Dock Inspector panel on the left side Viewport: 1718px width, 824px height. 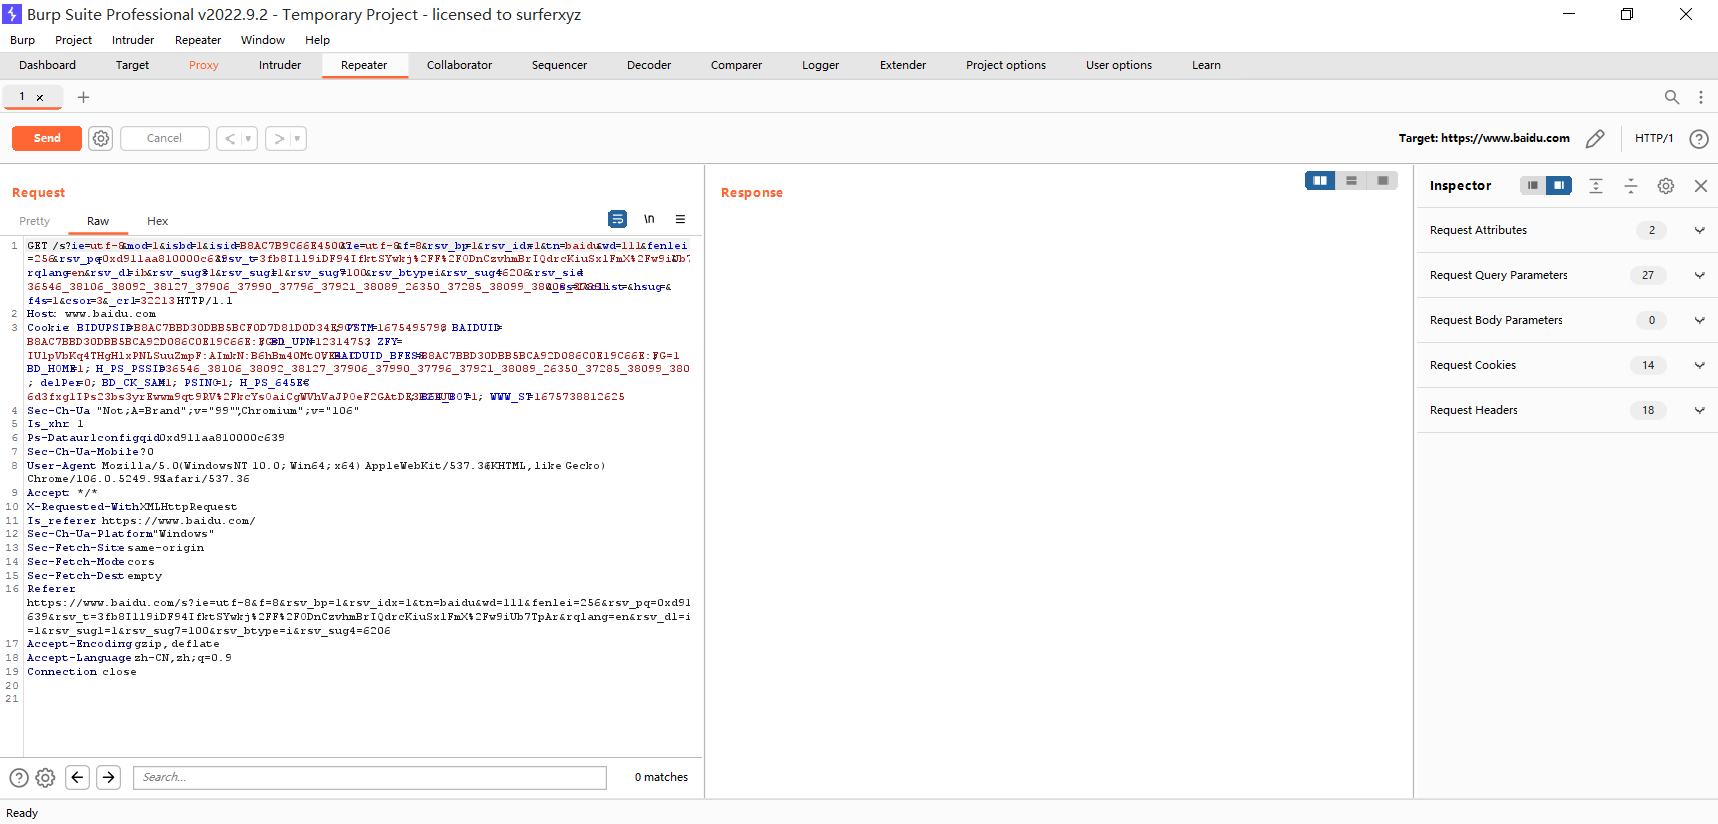pos(1533,185)
